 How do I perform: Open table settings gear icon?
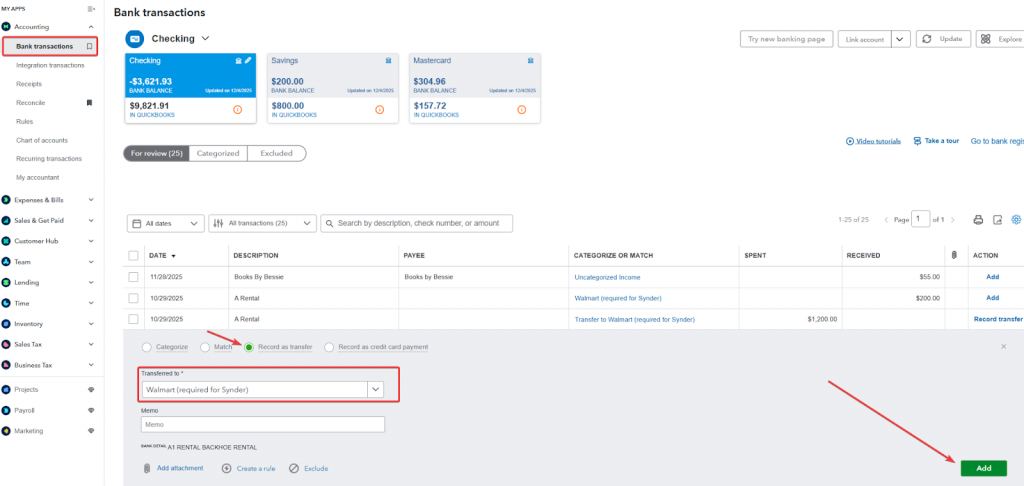[1016, 220]
